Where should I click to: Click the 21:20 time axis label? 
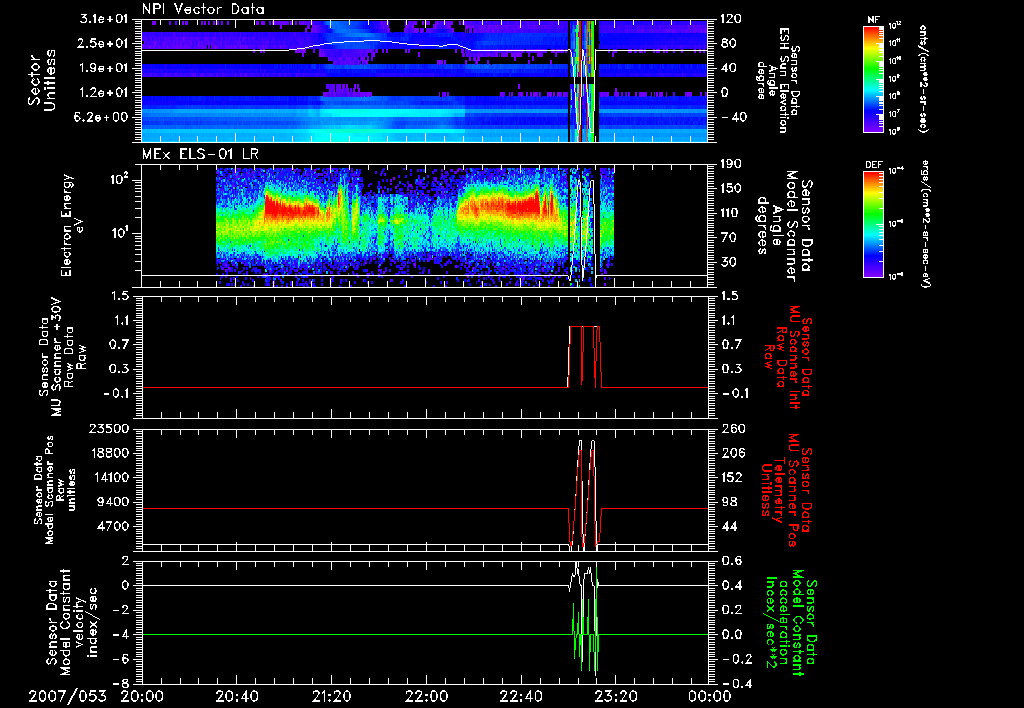(x=331, y=696)
